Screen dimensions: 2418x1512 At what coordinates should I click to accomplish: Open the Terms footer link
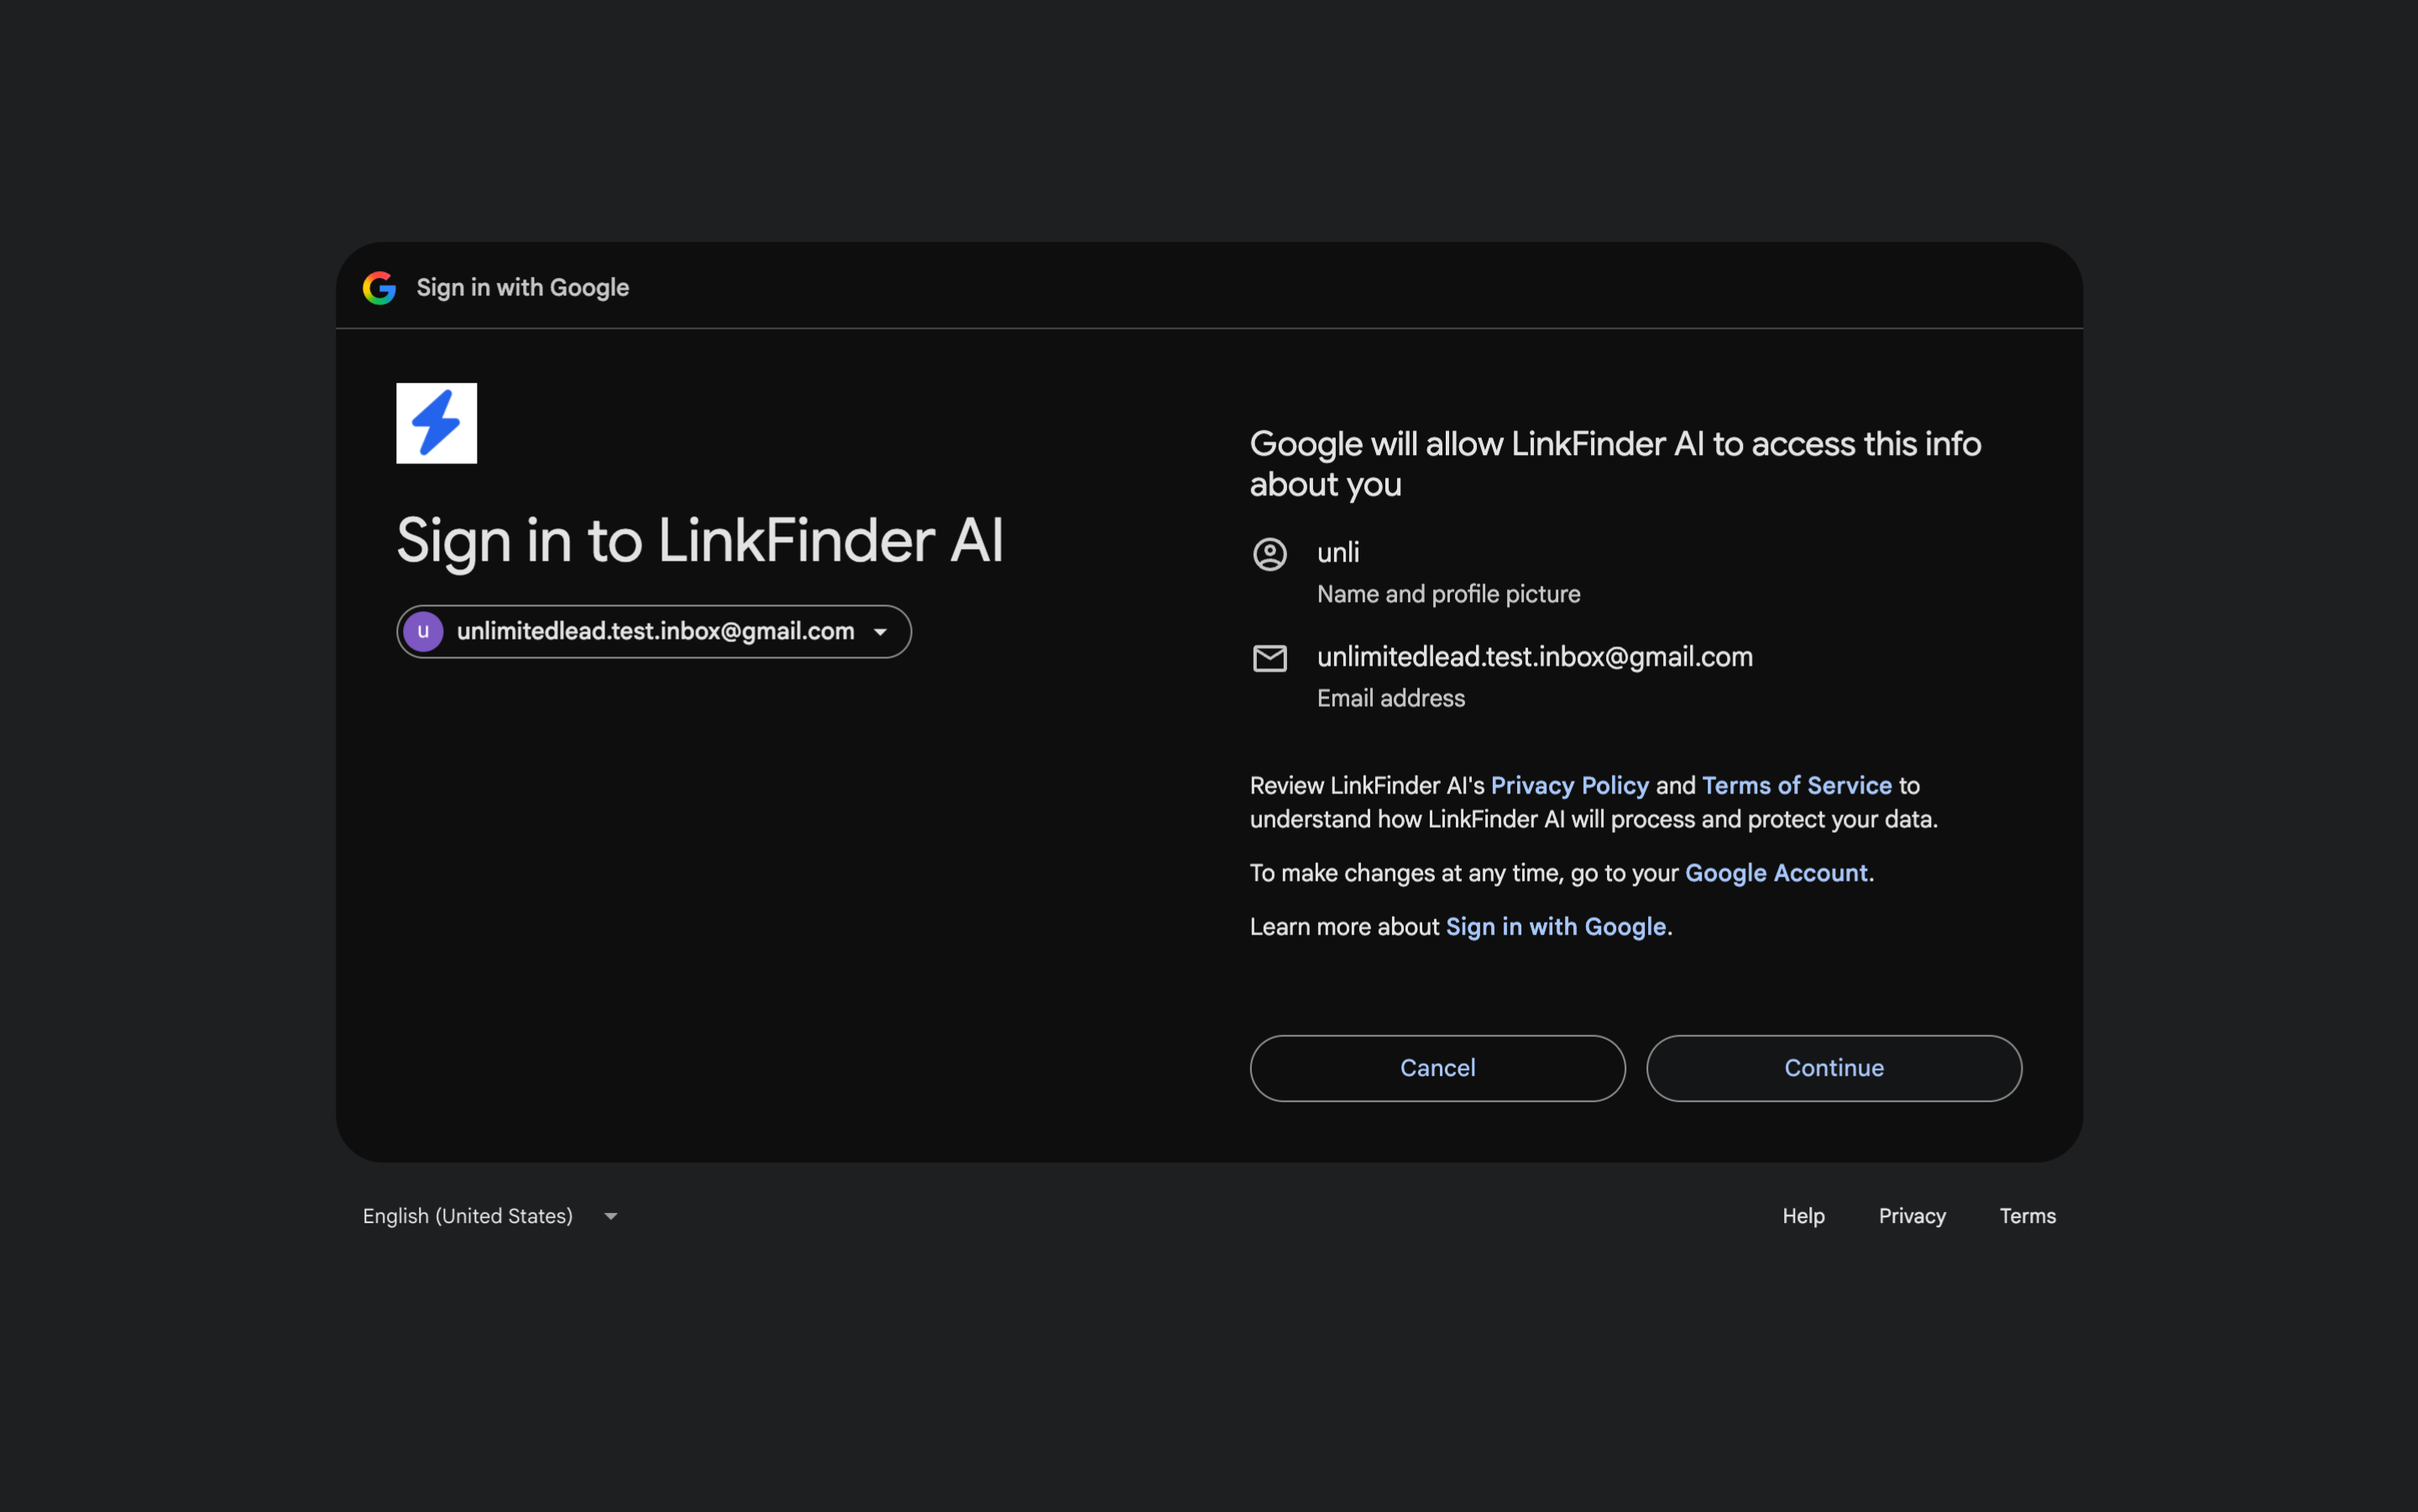click(x=2027, y=1216)
